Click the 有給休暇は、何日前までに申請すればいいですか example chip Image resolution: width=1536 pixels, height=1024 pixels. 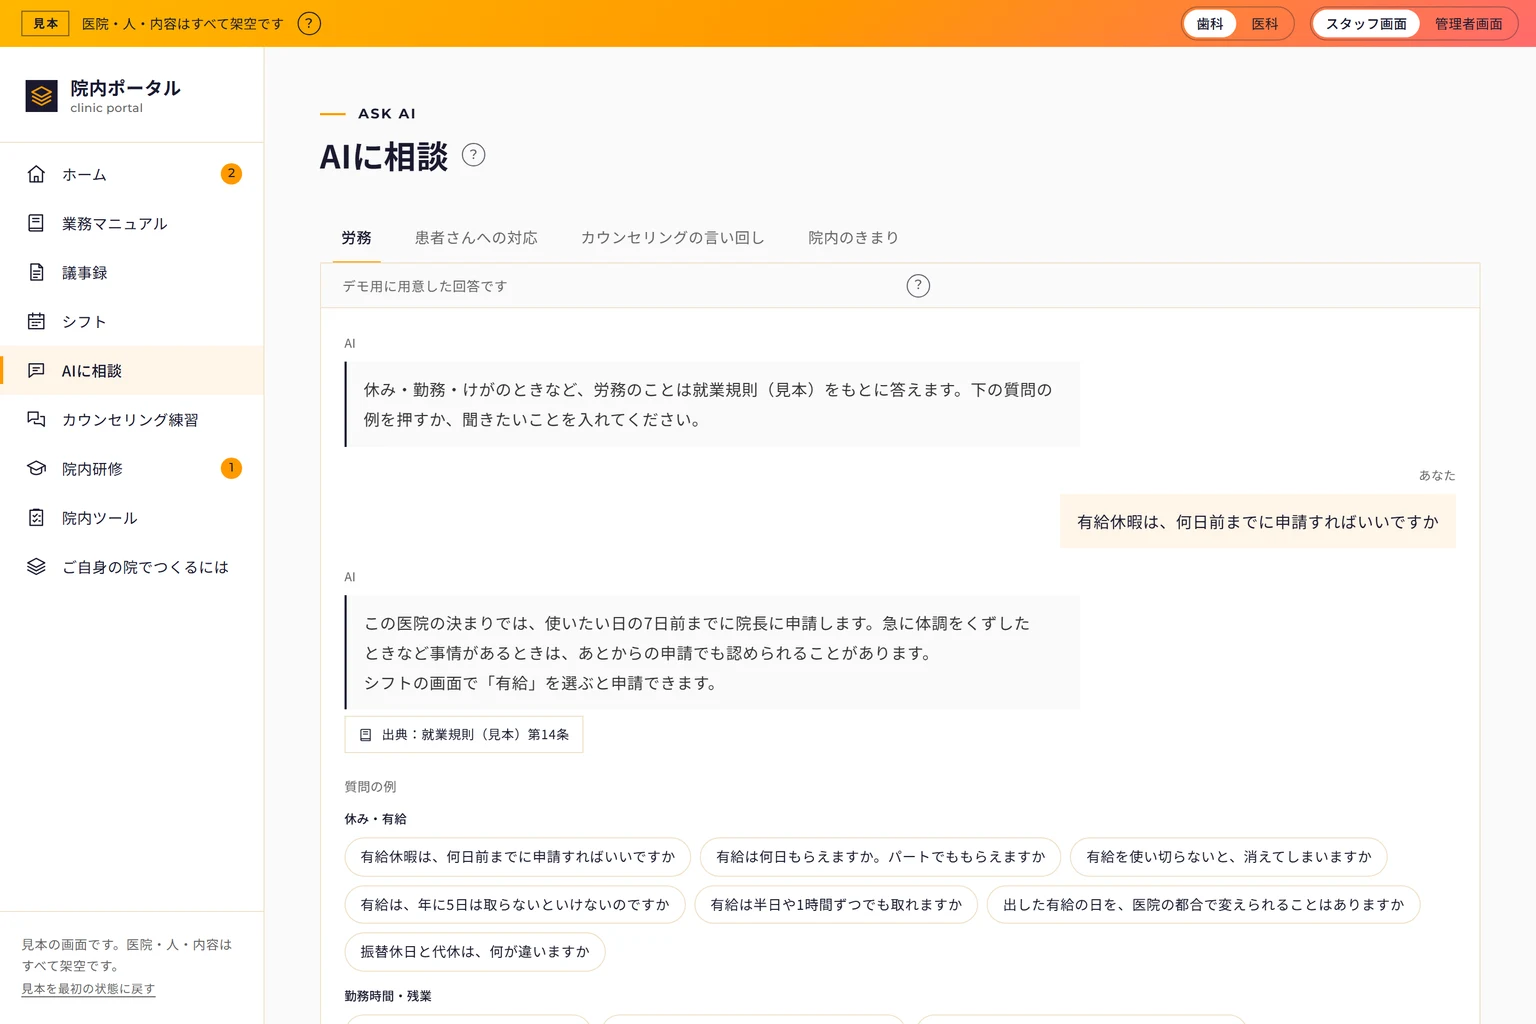click(518, 857)
